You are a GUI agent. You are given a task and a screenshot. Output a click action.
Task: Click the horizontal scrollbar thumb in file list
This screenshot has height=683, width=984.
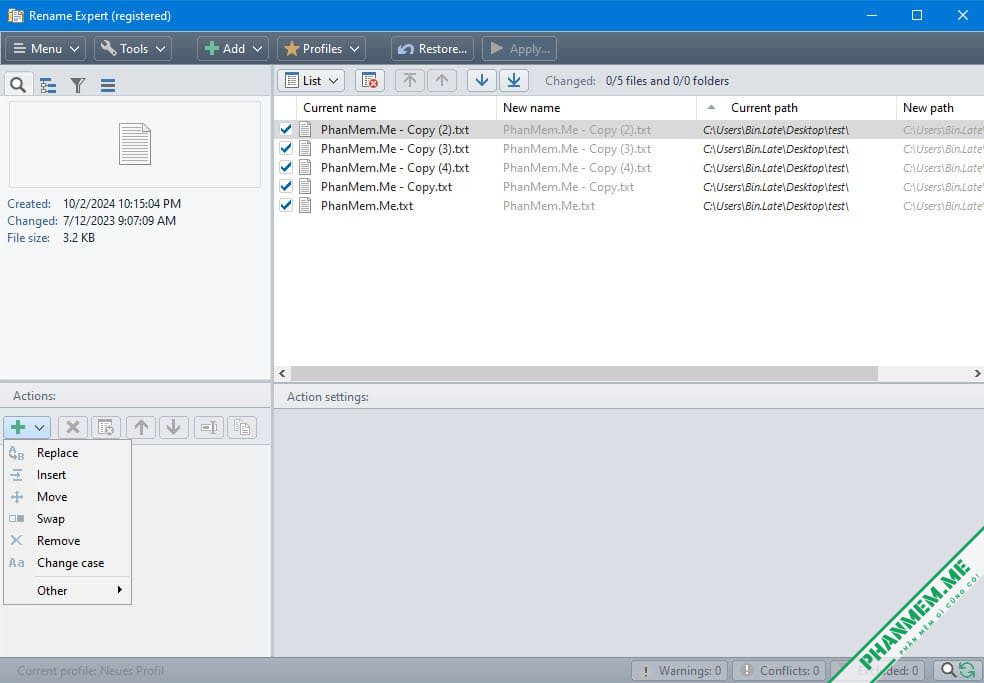(584, 373)
